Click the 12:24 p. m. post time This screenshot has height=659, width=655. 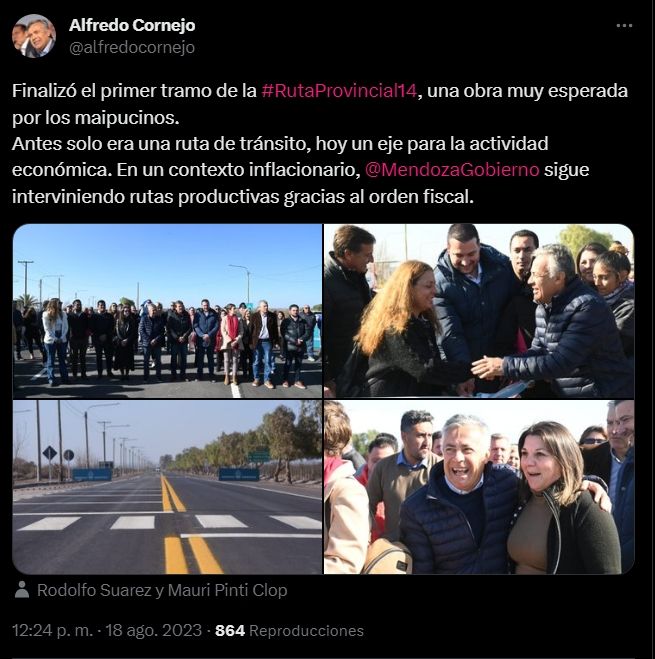[x=52, y=630]
